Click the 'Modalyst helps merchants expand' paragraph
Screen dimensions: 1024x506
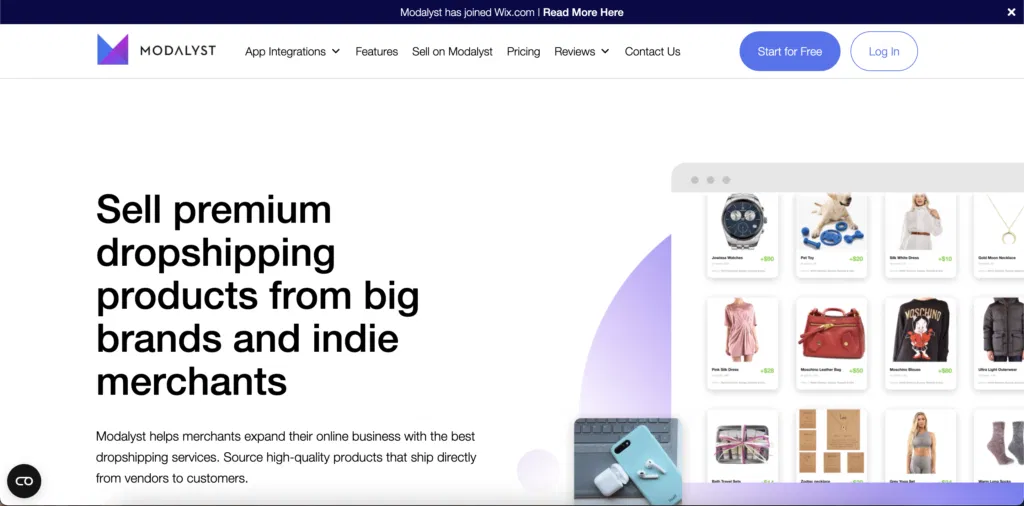coord(286,457)
